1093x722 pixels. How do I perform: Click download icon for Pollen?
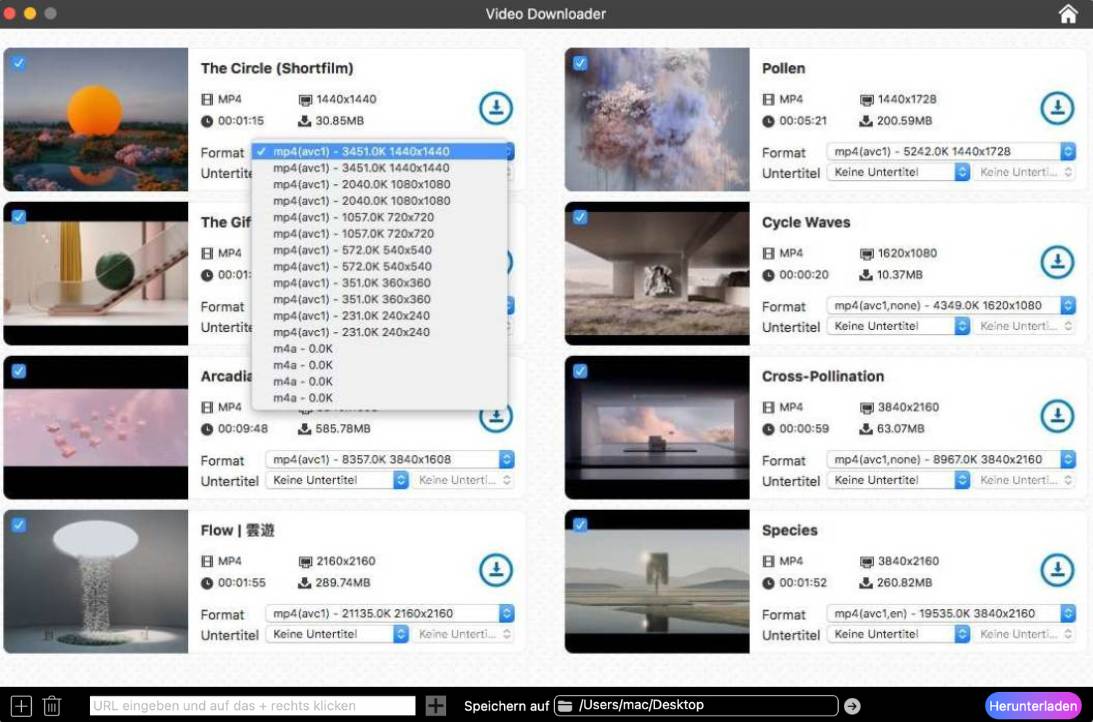pos(1057,108)
